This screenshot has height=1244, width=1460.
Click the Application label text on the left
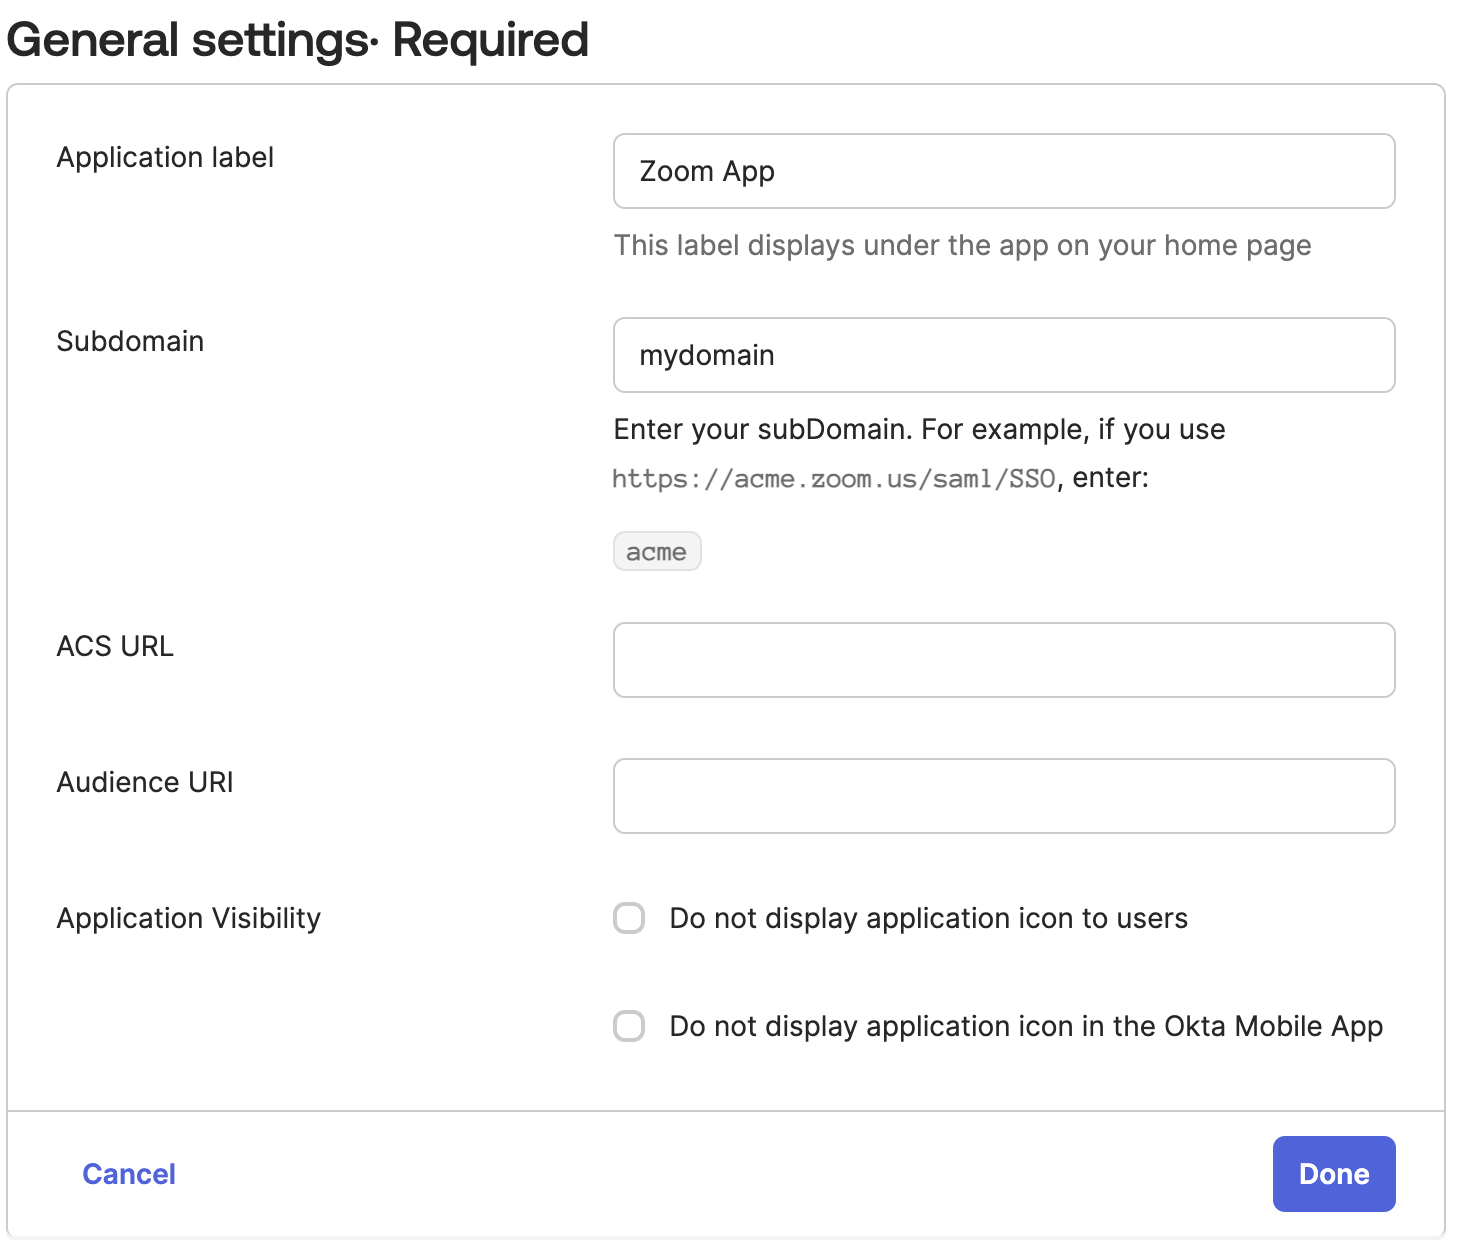[165, 157]
